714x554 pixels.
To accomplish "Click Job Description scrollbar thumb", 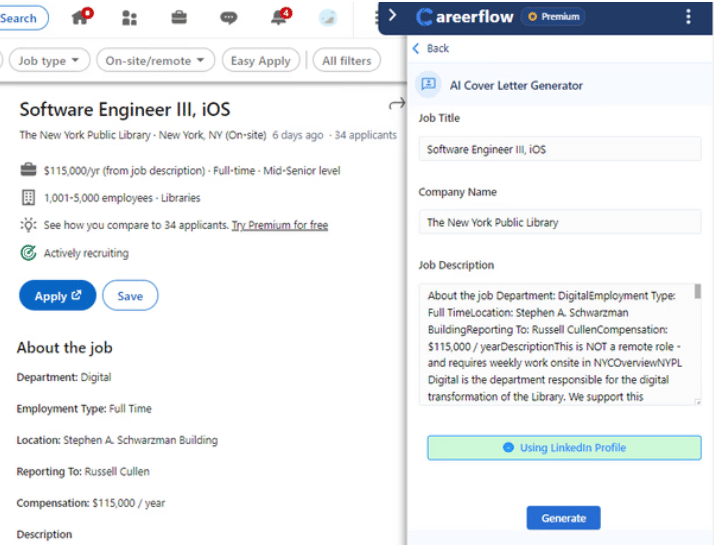I will pos(697,291).
